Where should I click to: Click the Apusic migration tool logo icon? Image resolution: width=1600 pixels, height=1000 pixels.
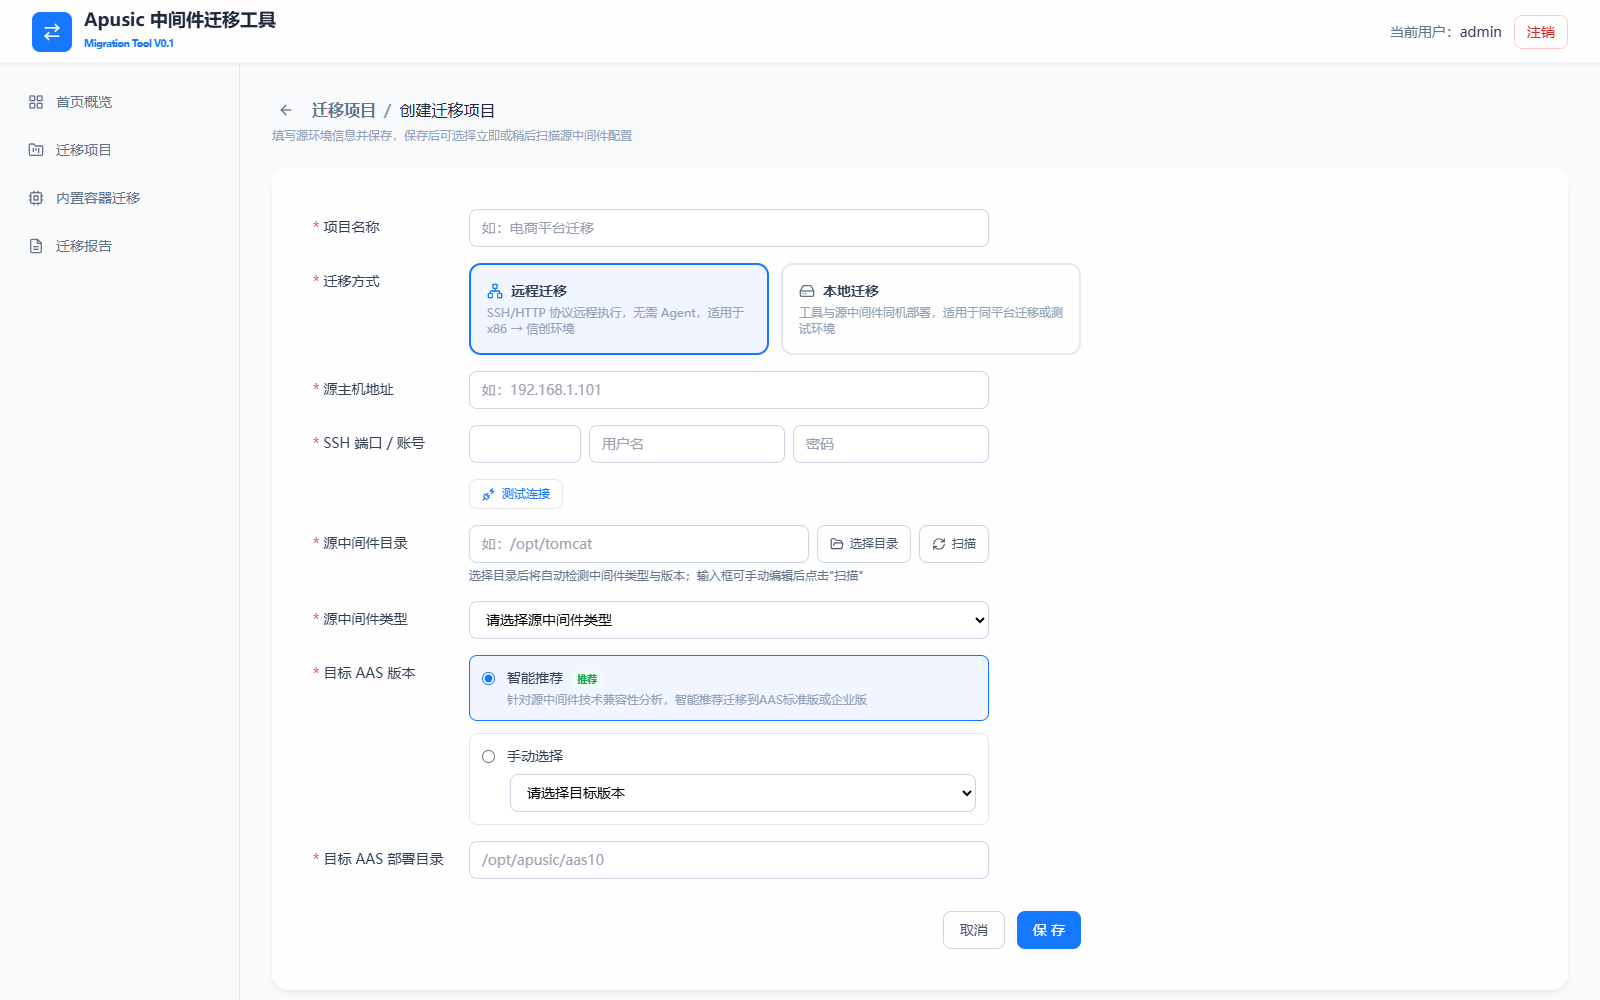tap(52, 32)
